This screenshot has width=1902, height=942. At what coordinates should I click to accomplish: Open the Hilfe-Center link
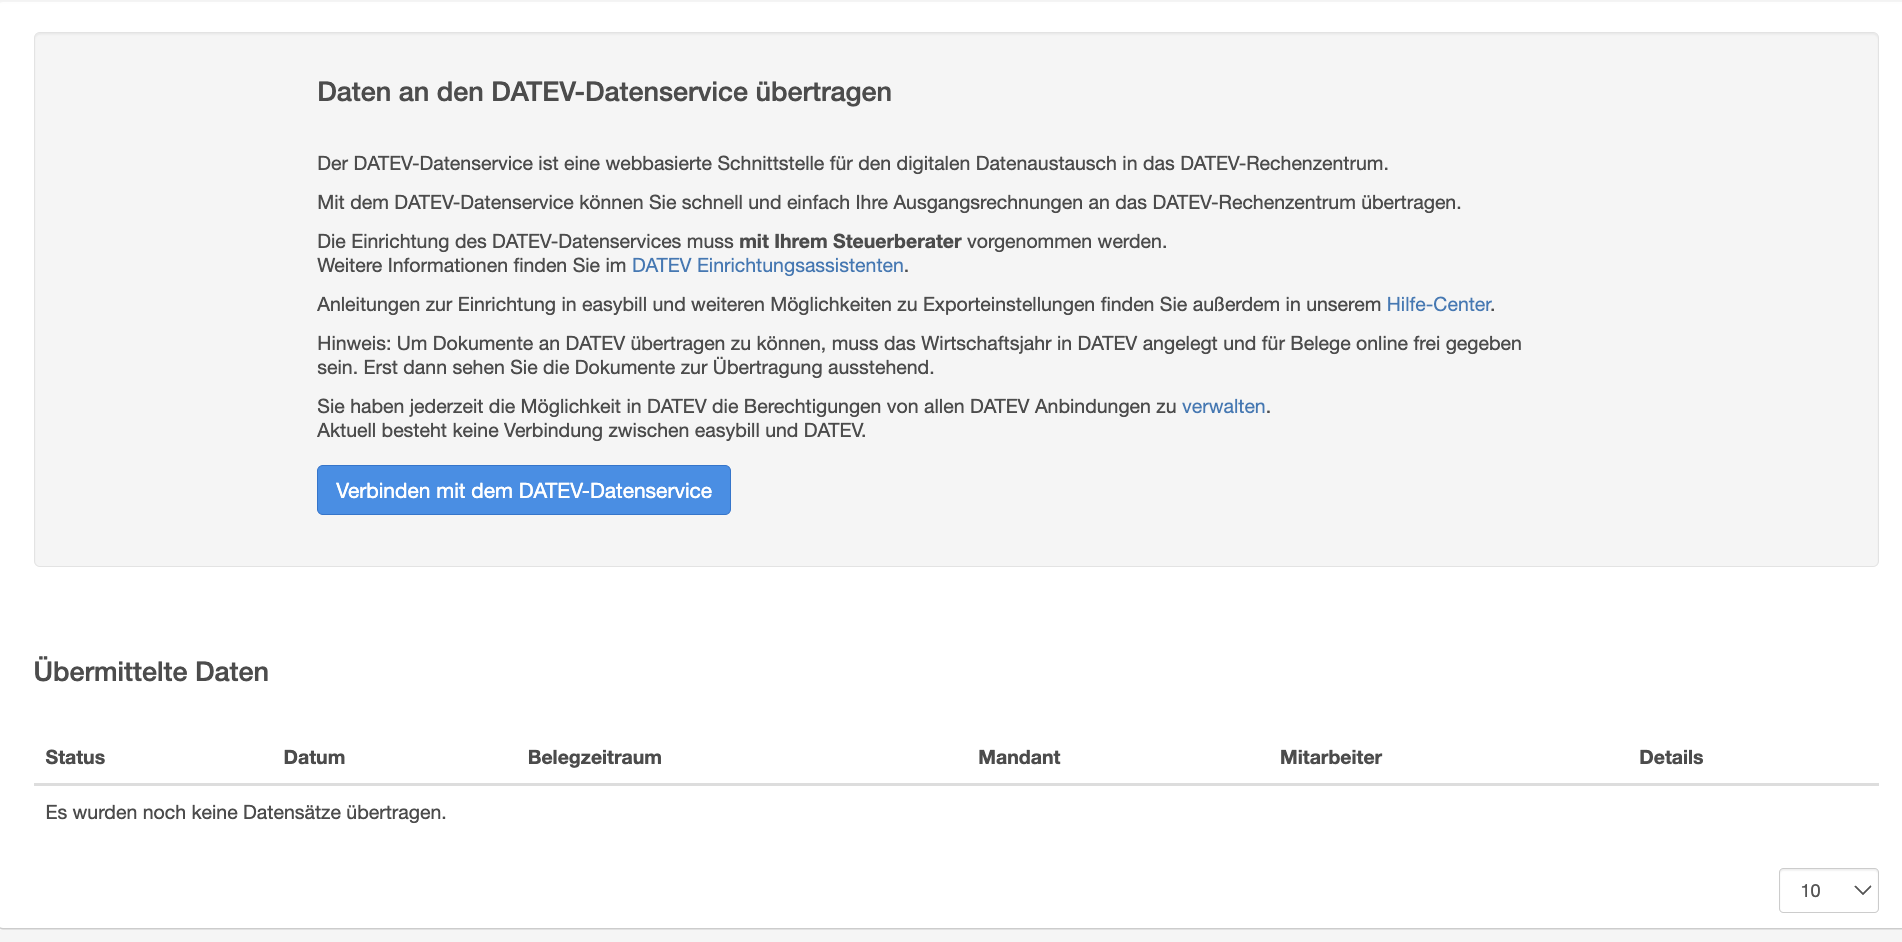pyautogui.click(x=1437, y=304)
